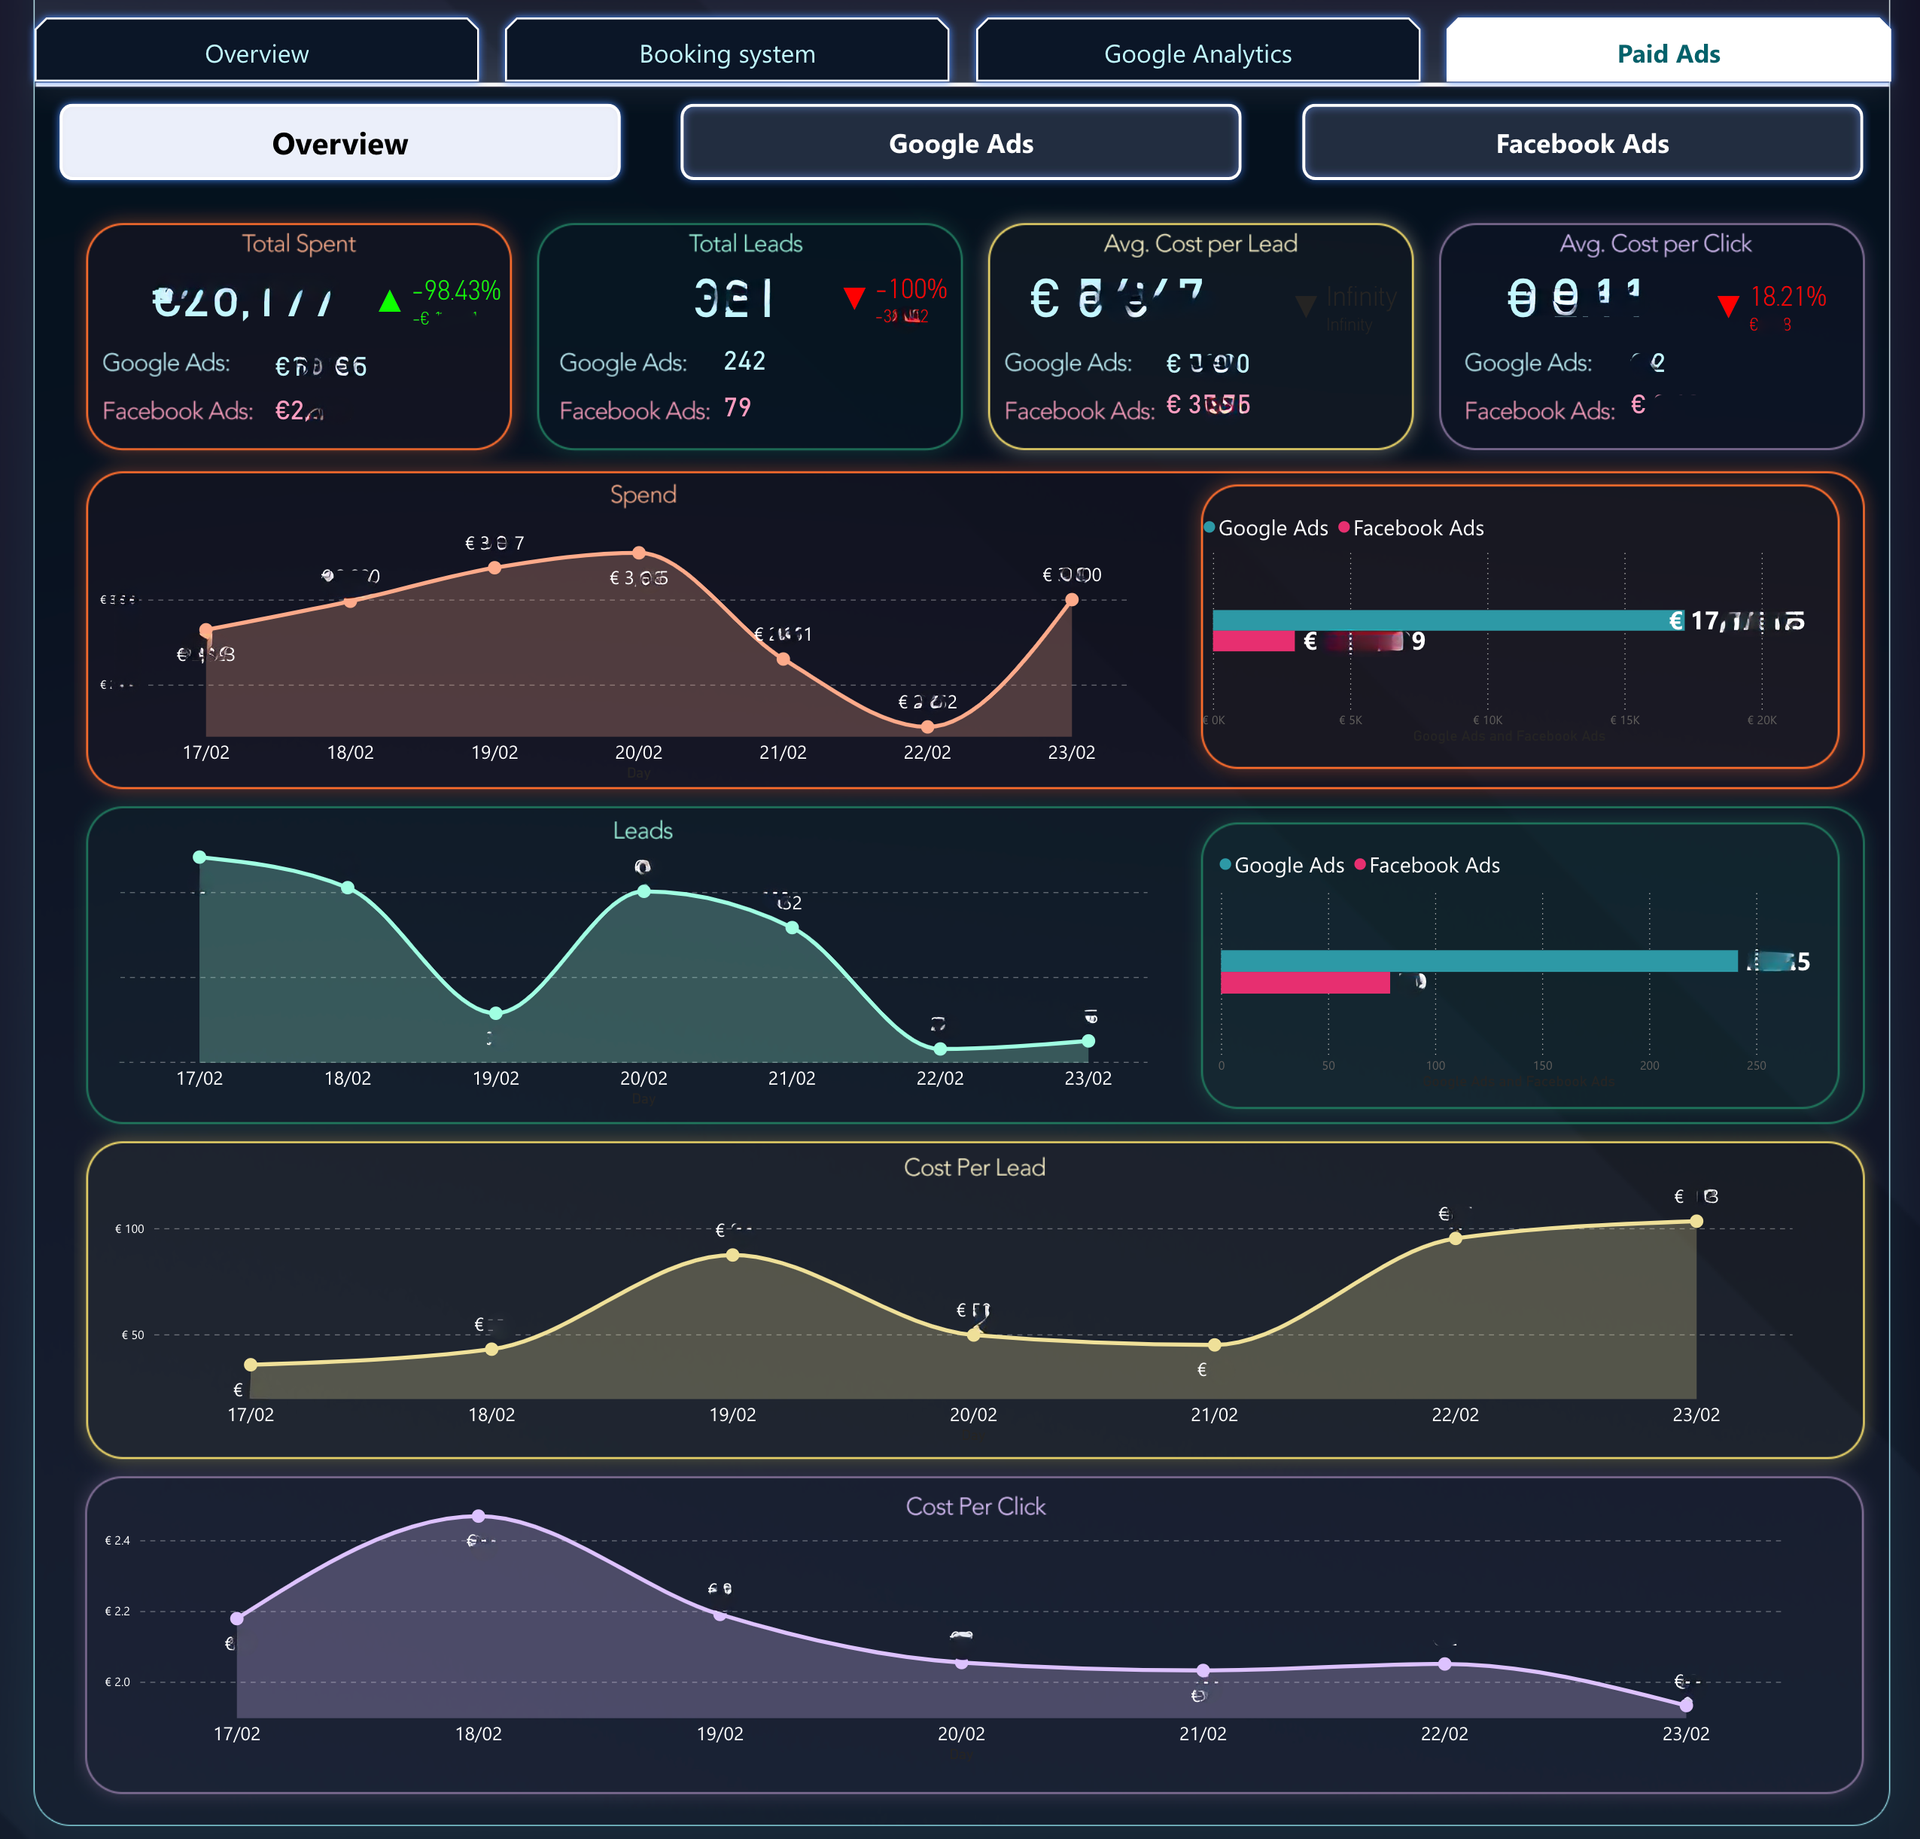Click the Spend chart title
Screen dimensions: 1920x1839
[x=643, y=494]
